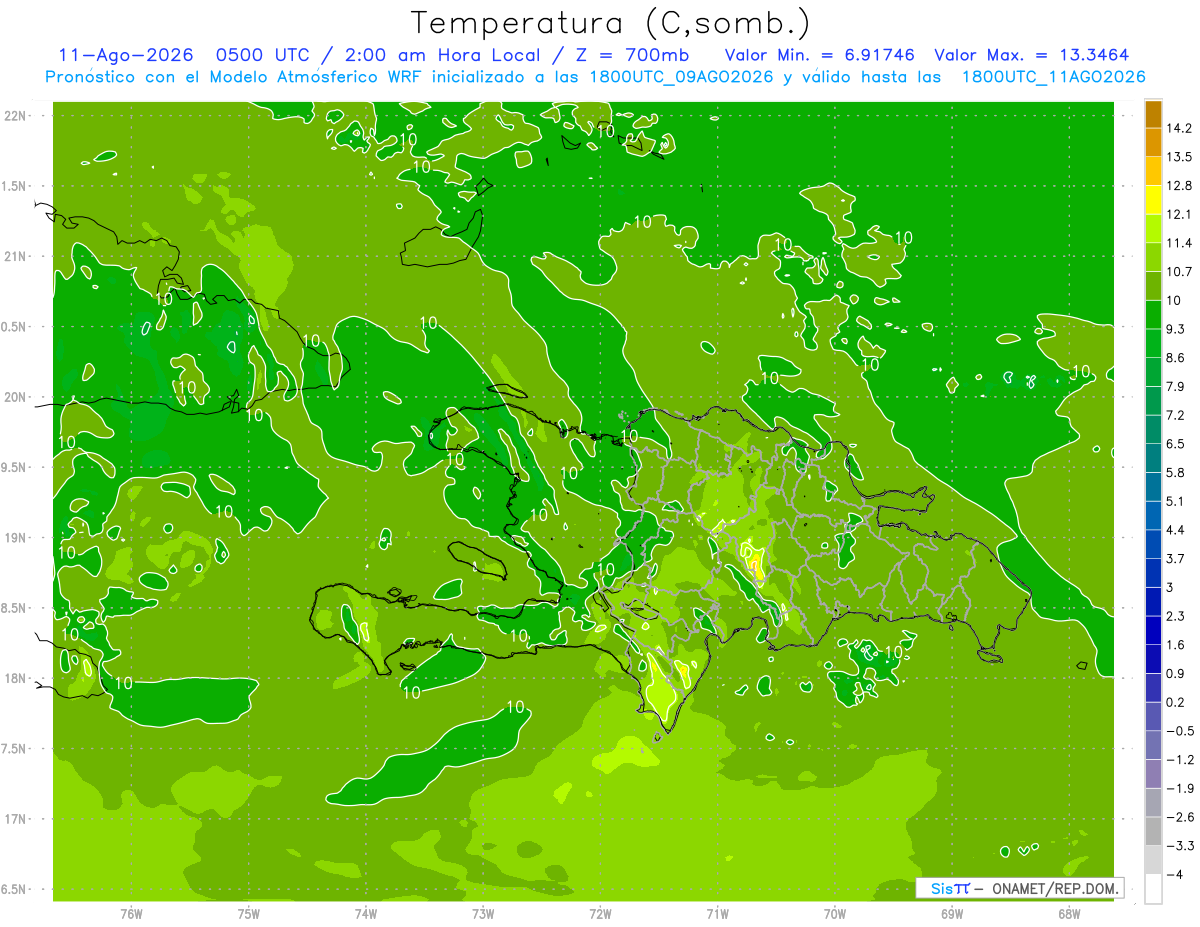
Task: Click the "71W" longitude axis label
Action: click(717, 913)
